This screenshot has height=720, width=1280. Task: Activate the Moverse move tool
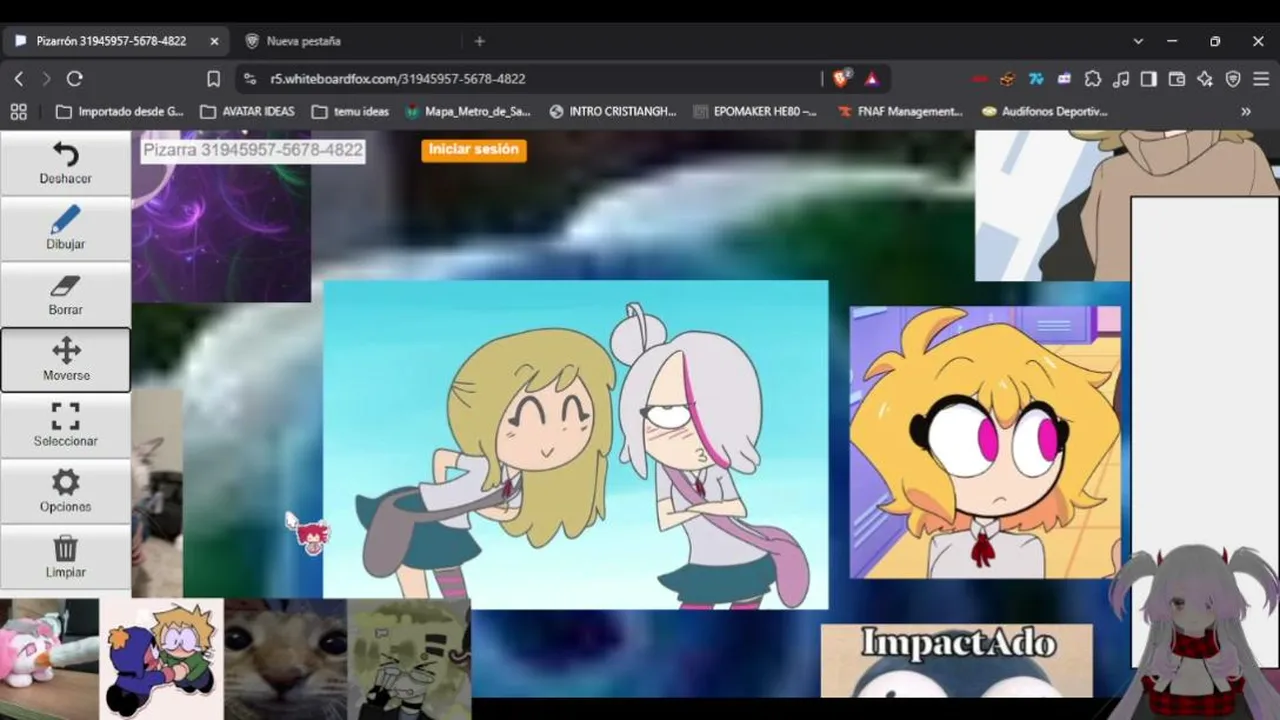coord(65,360)
